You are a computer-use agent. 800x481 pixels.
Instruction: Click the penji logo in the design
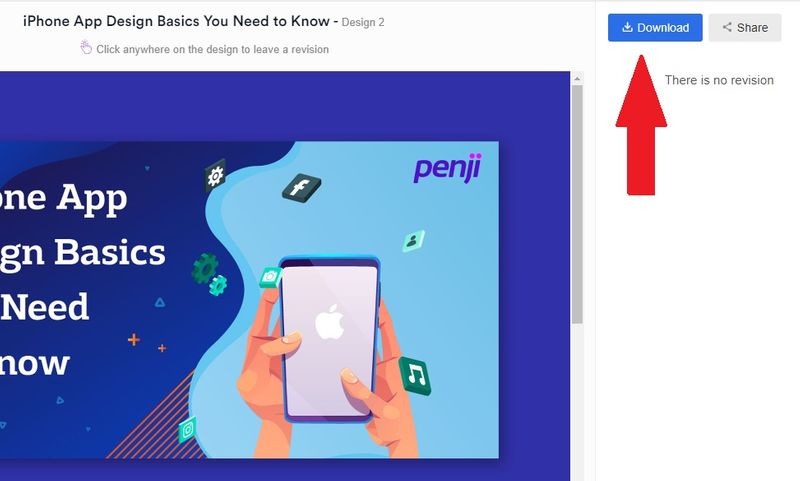[447, 168]
